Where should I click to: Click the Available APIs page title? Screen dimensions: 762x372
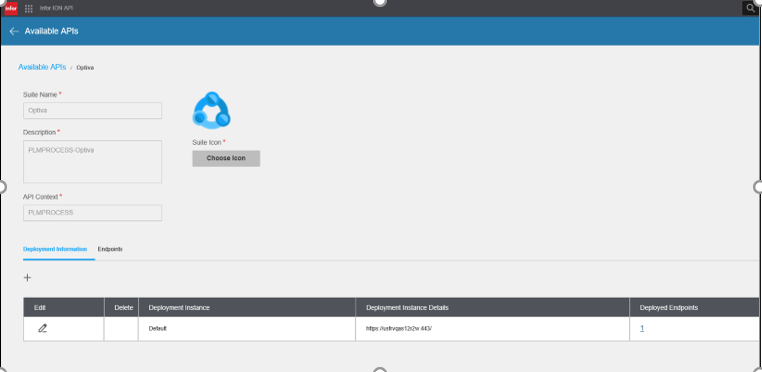52,31
